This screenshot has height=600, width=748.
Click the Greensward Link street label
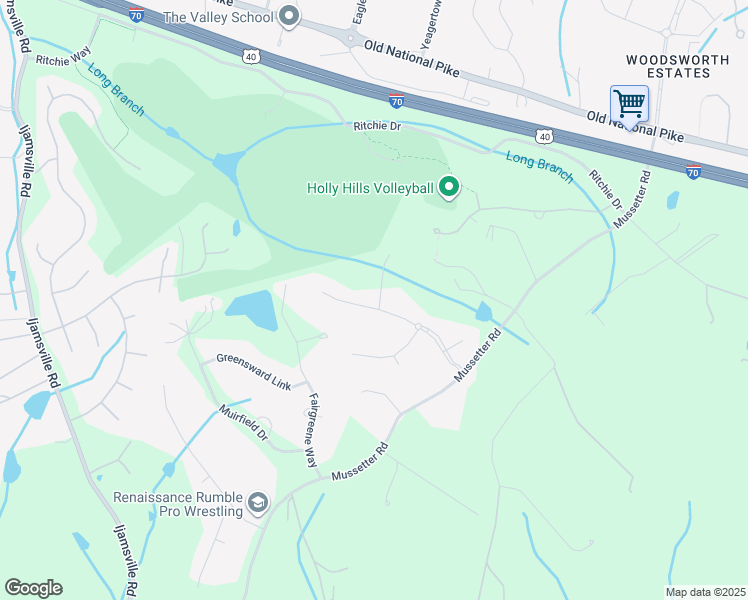(254, 372)
